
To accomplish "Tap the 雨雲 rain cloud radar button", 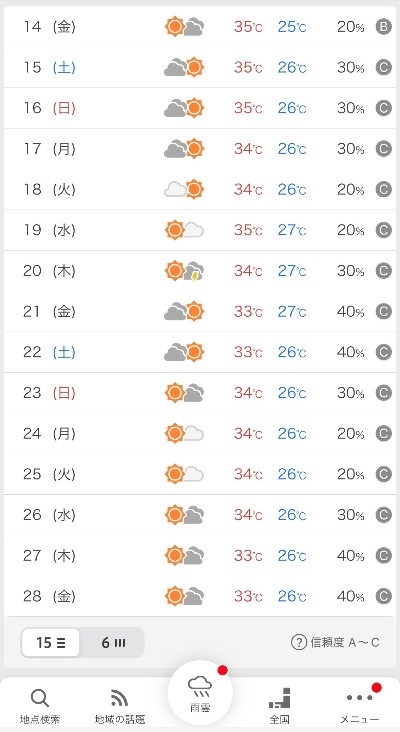I will pos(200,693).
